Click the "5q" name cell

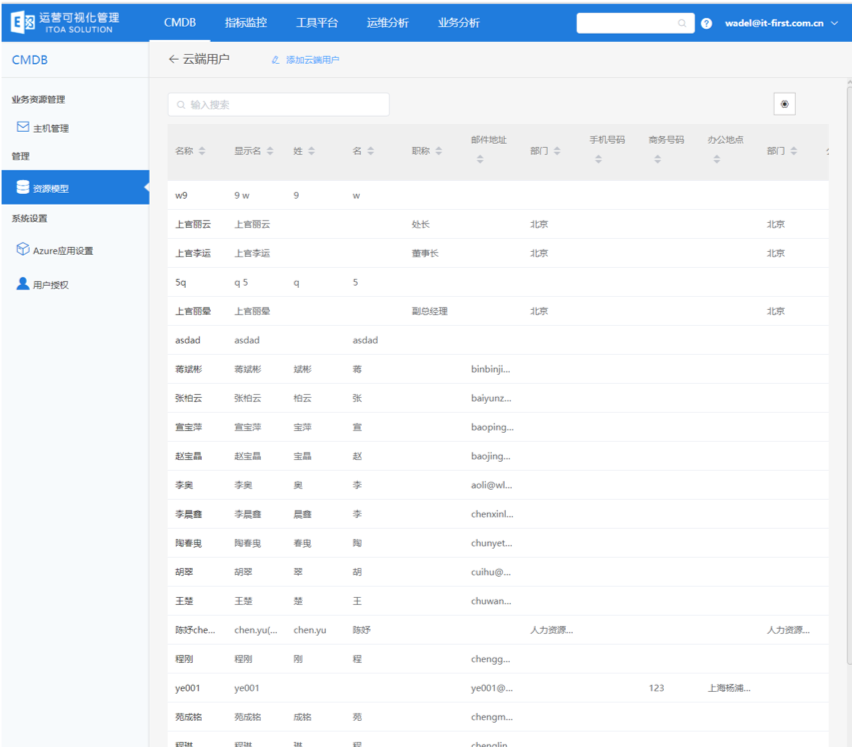coord(180,282)
